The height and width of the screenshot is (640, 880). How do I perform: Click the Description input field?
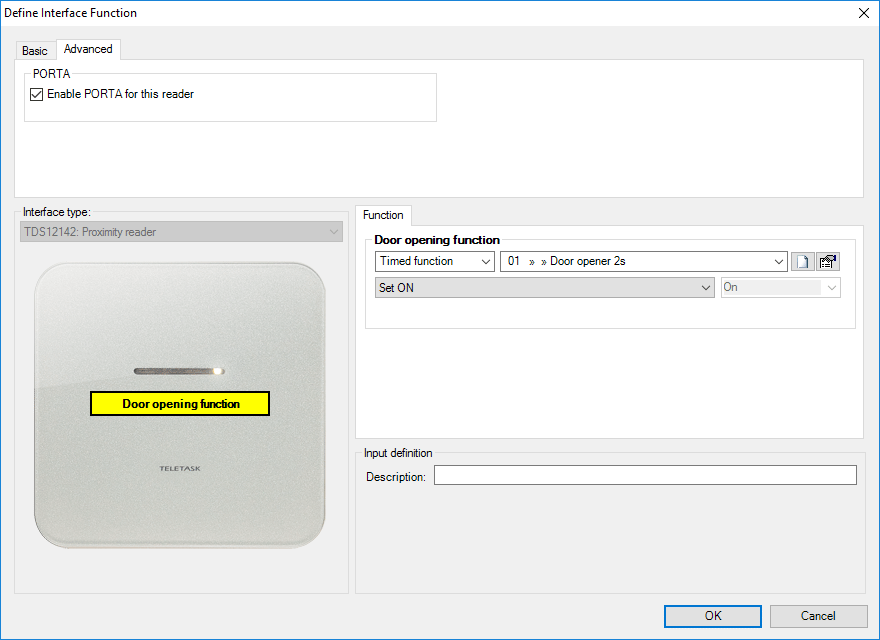644,476
